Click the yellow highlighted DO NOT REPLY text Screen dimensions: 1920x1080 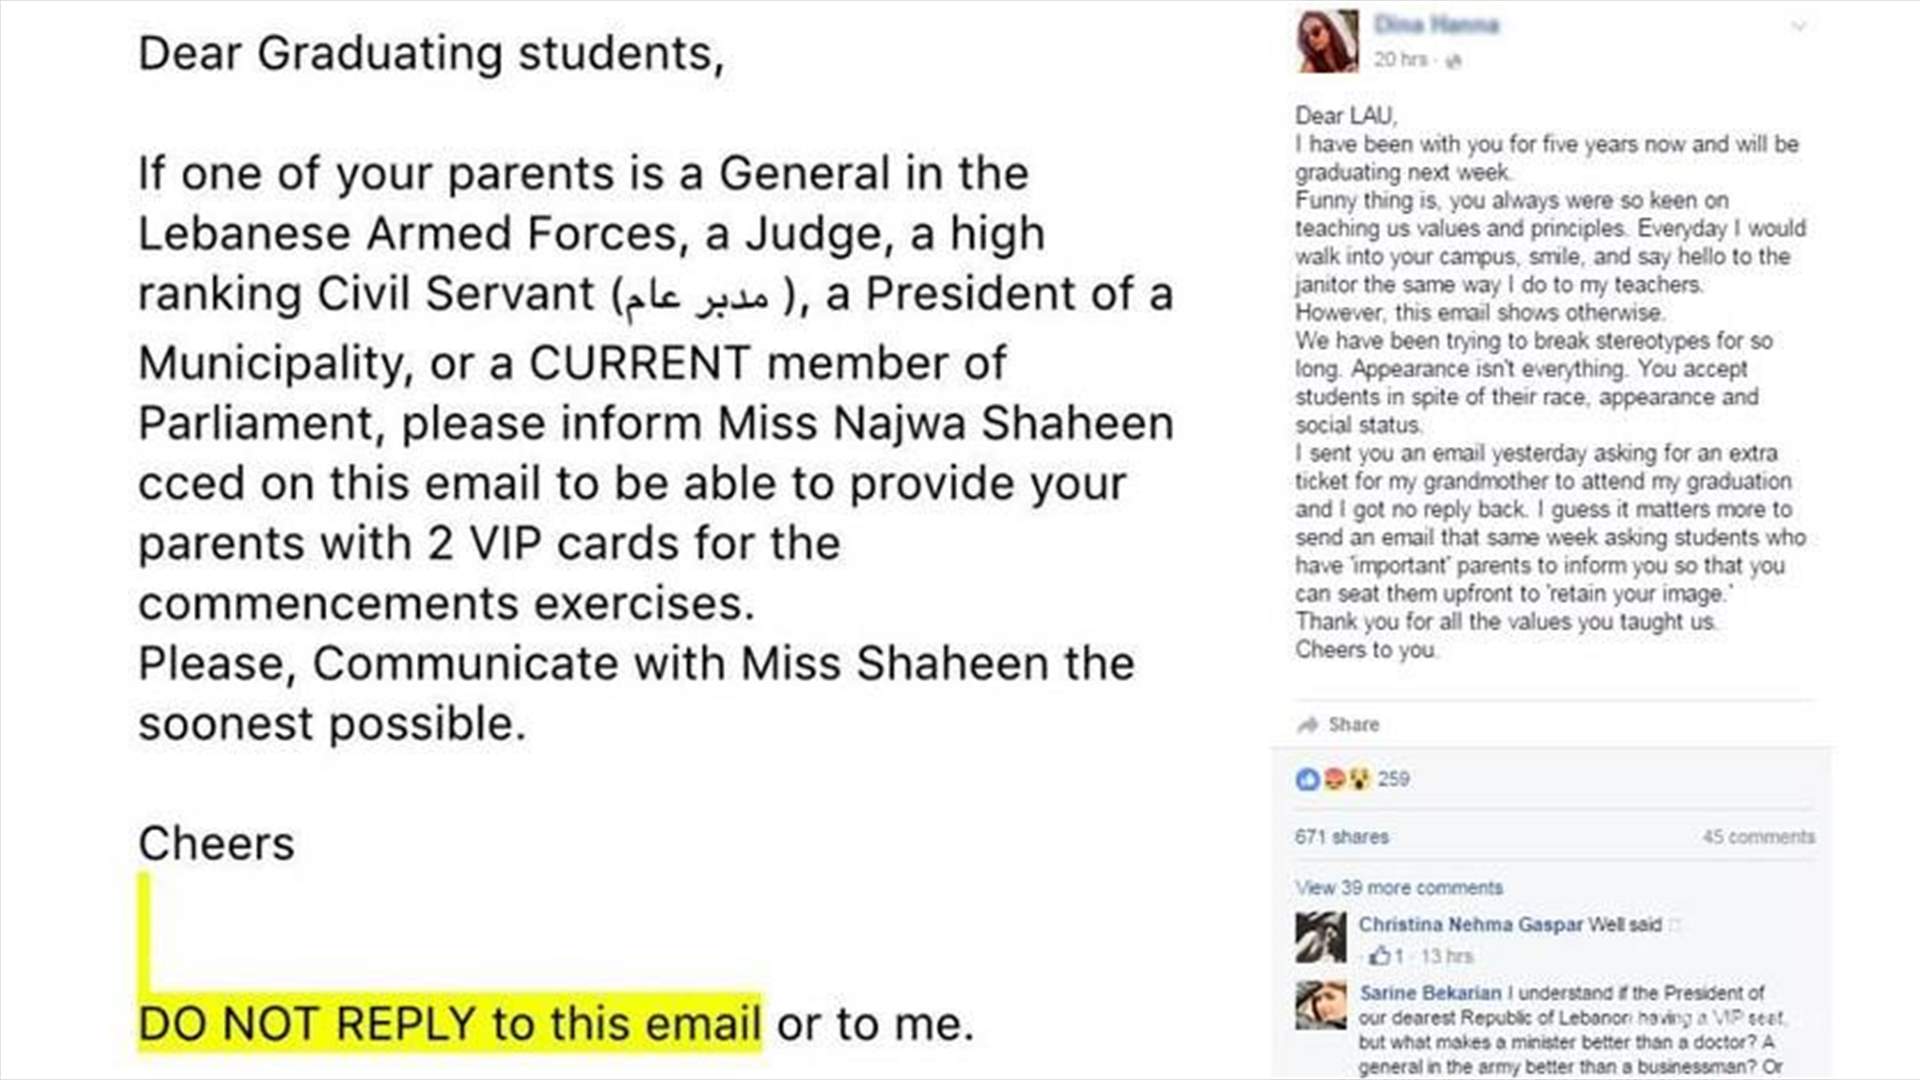pyautogui.click(x=450, y=1024)
